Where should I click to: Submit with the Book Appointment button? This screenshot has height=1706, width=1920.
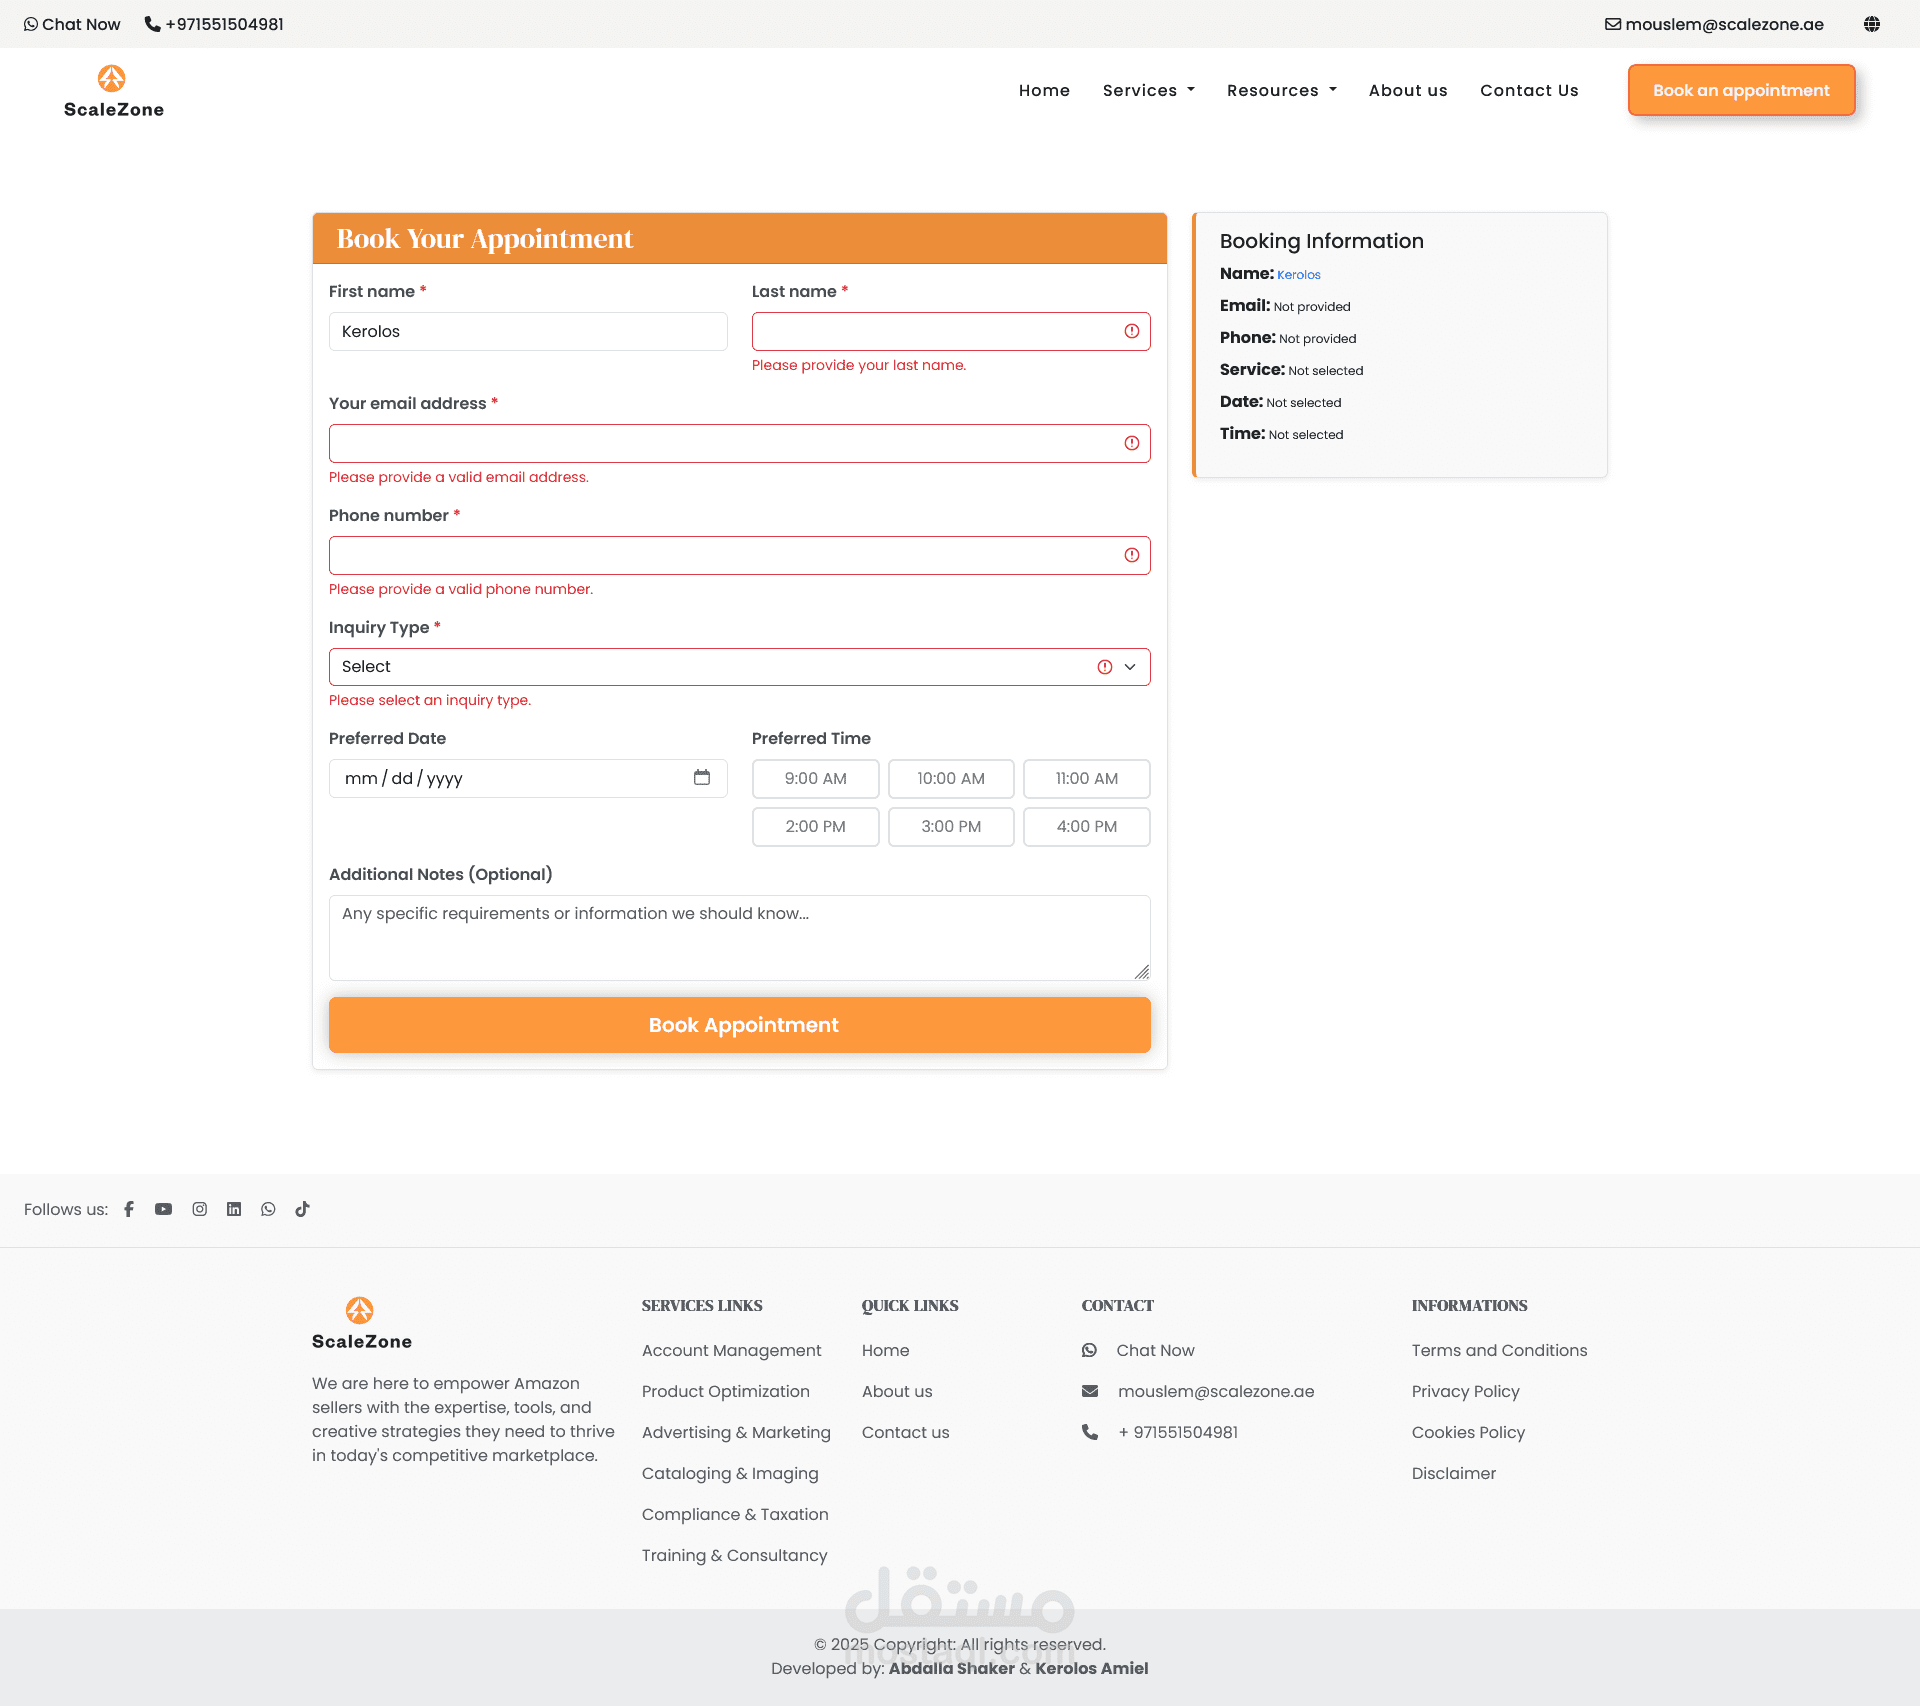click(739, 1025)
